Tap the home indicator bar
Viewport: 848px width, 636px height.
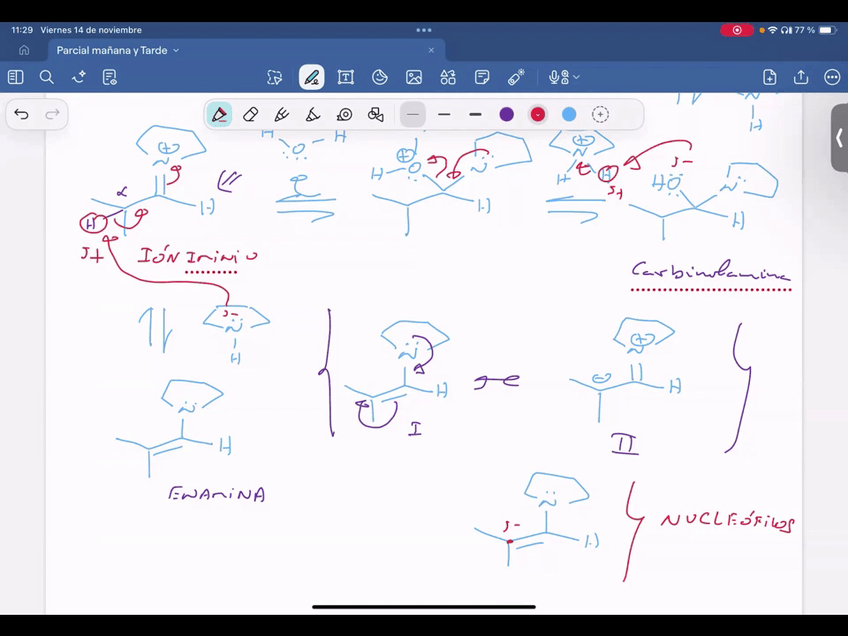424,607
